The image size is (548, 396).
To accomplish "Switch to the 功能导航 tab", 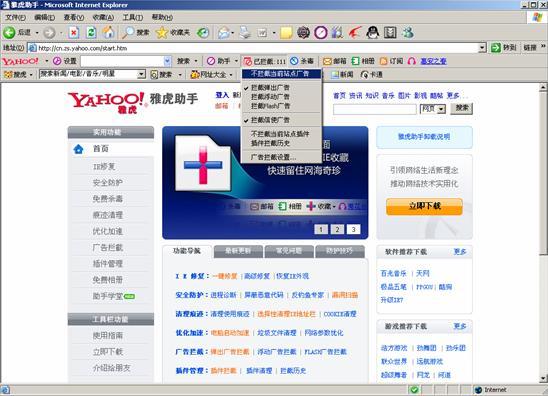I will tap(187, 251).
